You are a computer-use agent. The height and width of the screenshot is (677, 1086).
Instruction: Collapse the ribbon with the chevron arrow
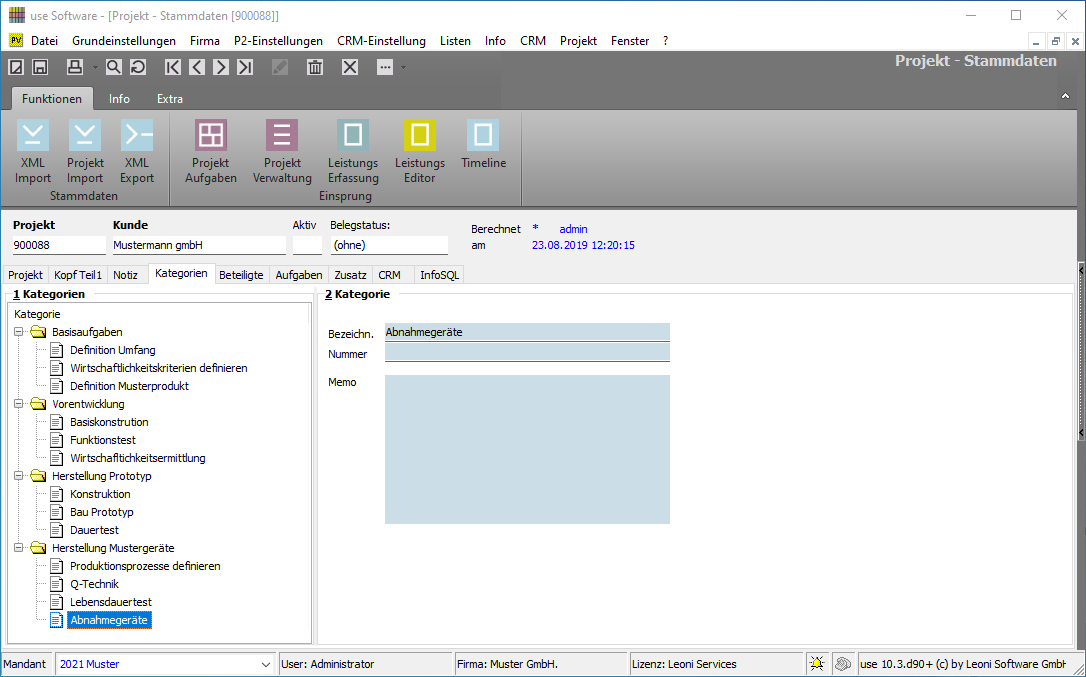(x=1065, y=96)
